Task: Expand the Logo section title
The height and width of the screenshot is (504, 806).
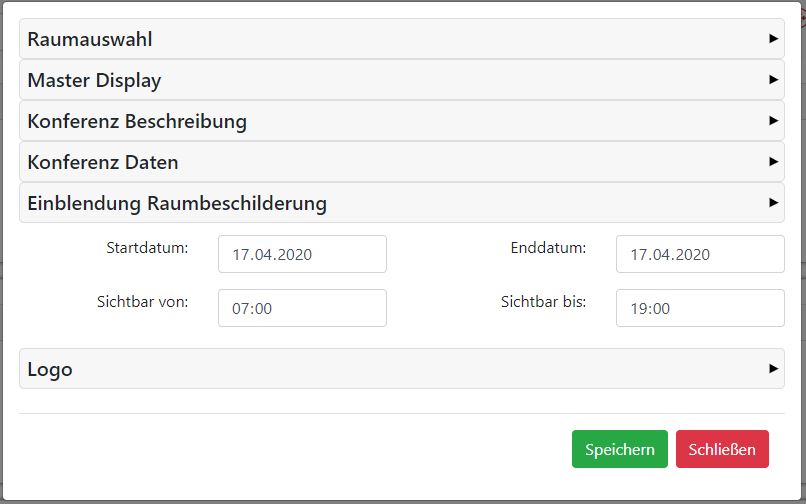Action: 50,370
